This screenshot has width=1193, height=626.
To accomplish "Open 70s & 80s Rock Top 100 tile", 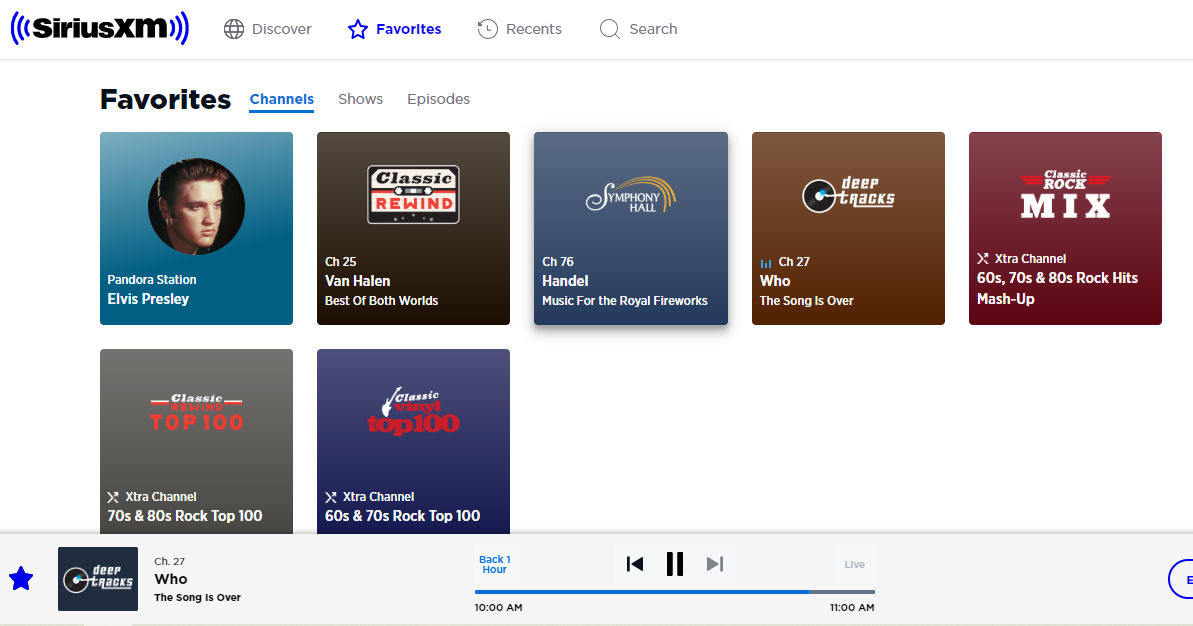I will (x=196, y=440).
